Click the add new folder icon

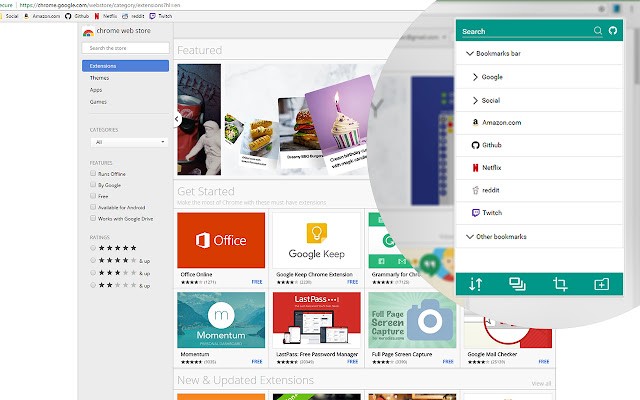tap(601, 284)
